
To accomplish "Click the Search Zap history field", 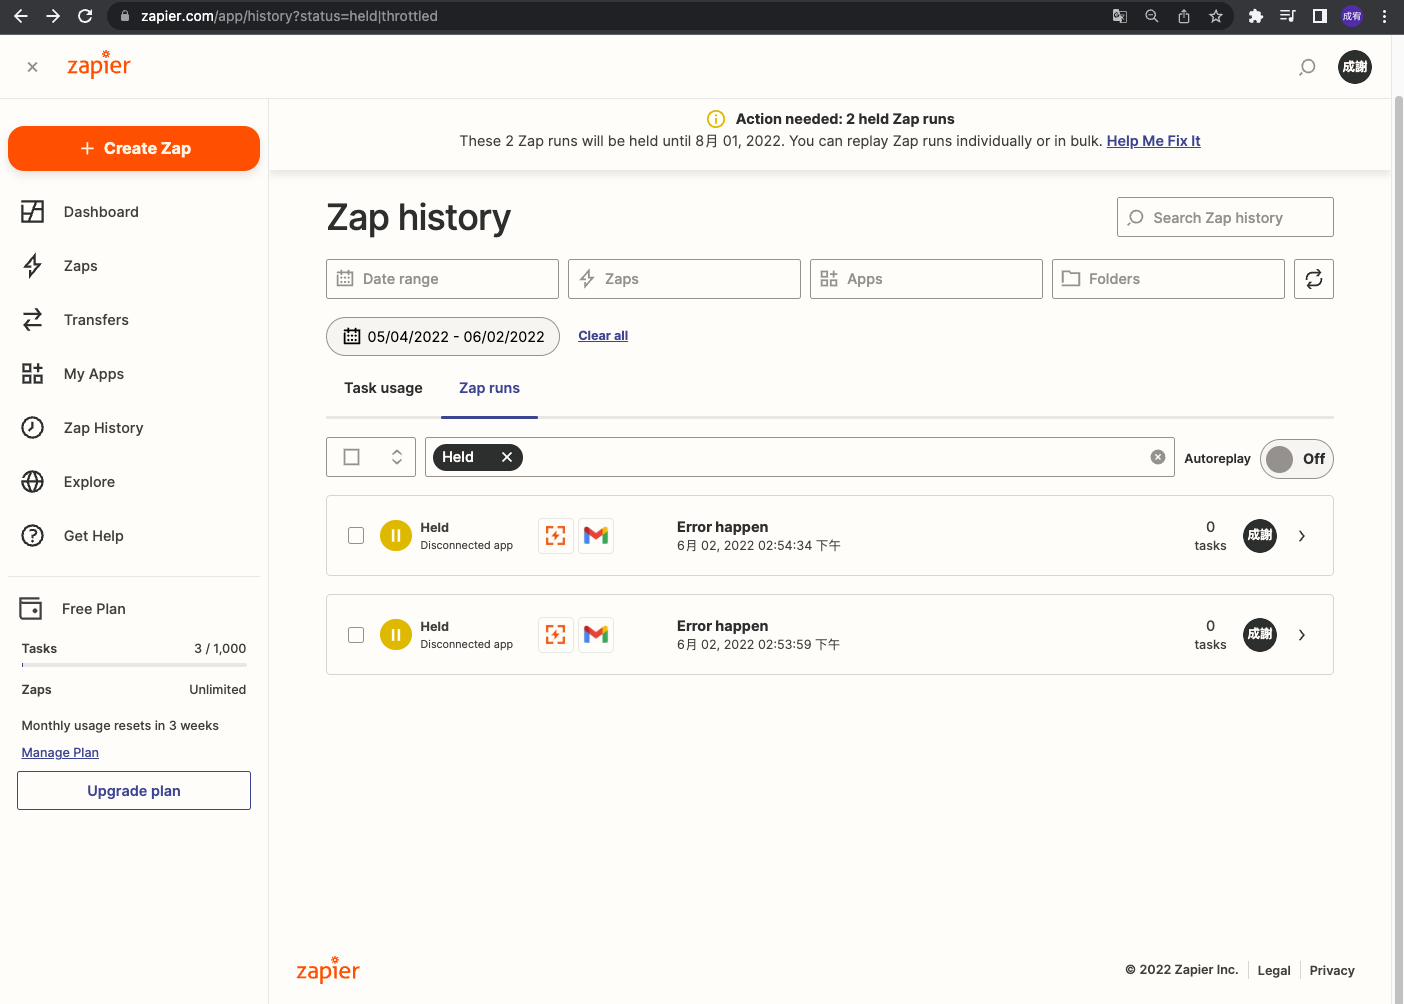I will click(1225, 217).
